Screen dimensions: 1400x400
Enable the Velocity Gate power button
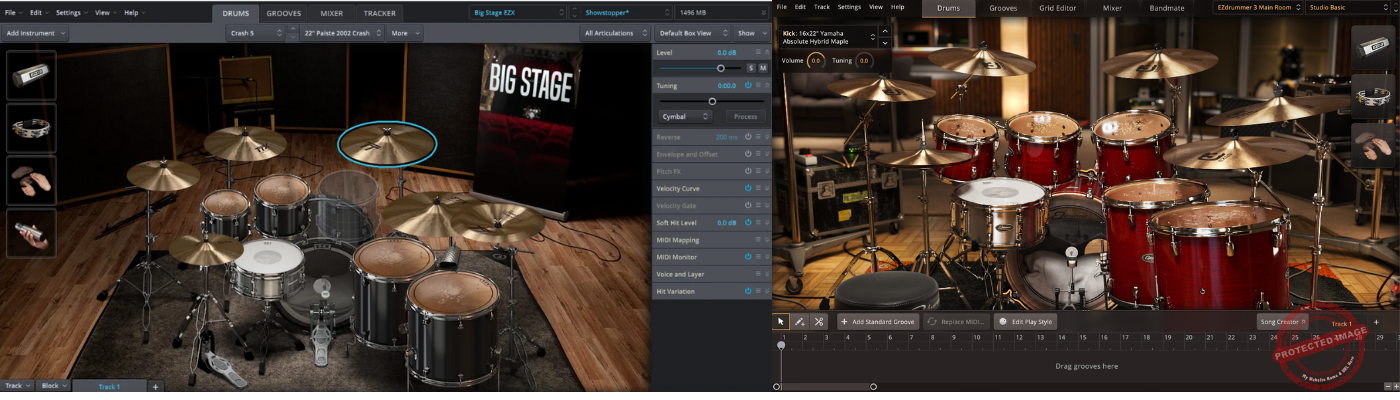click(747, 205)
